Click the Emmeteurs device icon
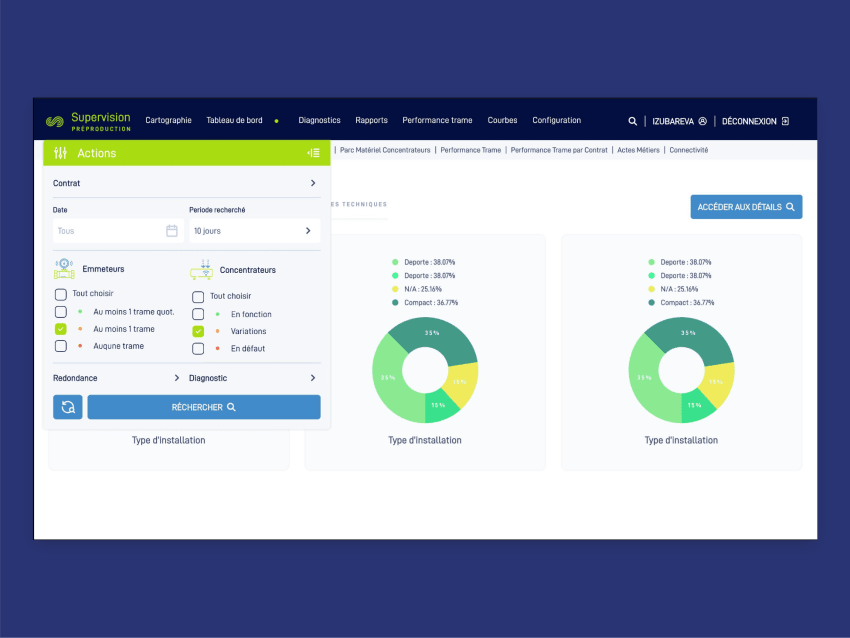The width and height of the screenshot is (850, 638). [63, 268]
